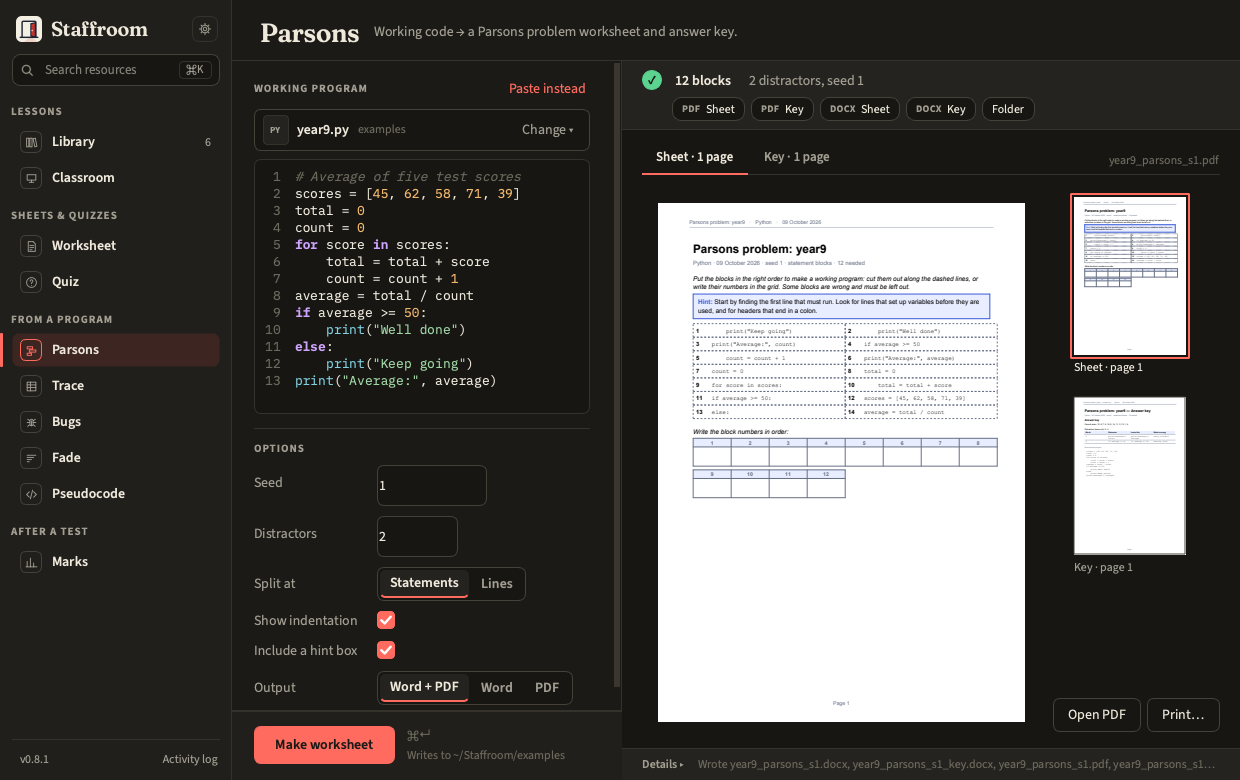1240x780 pixels.
Task: Click the Make worksheet button
Action: (x=324, y=745)
